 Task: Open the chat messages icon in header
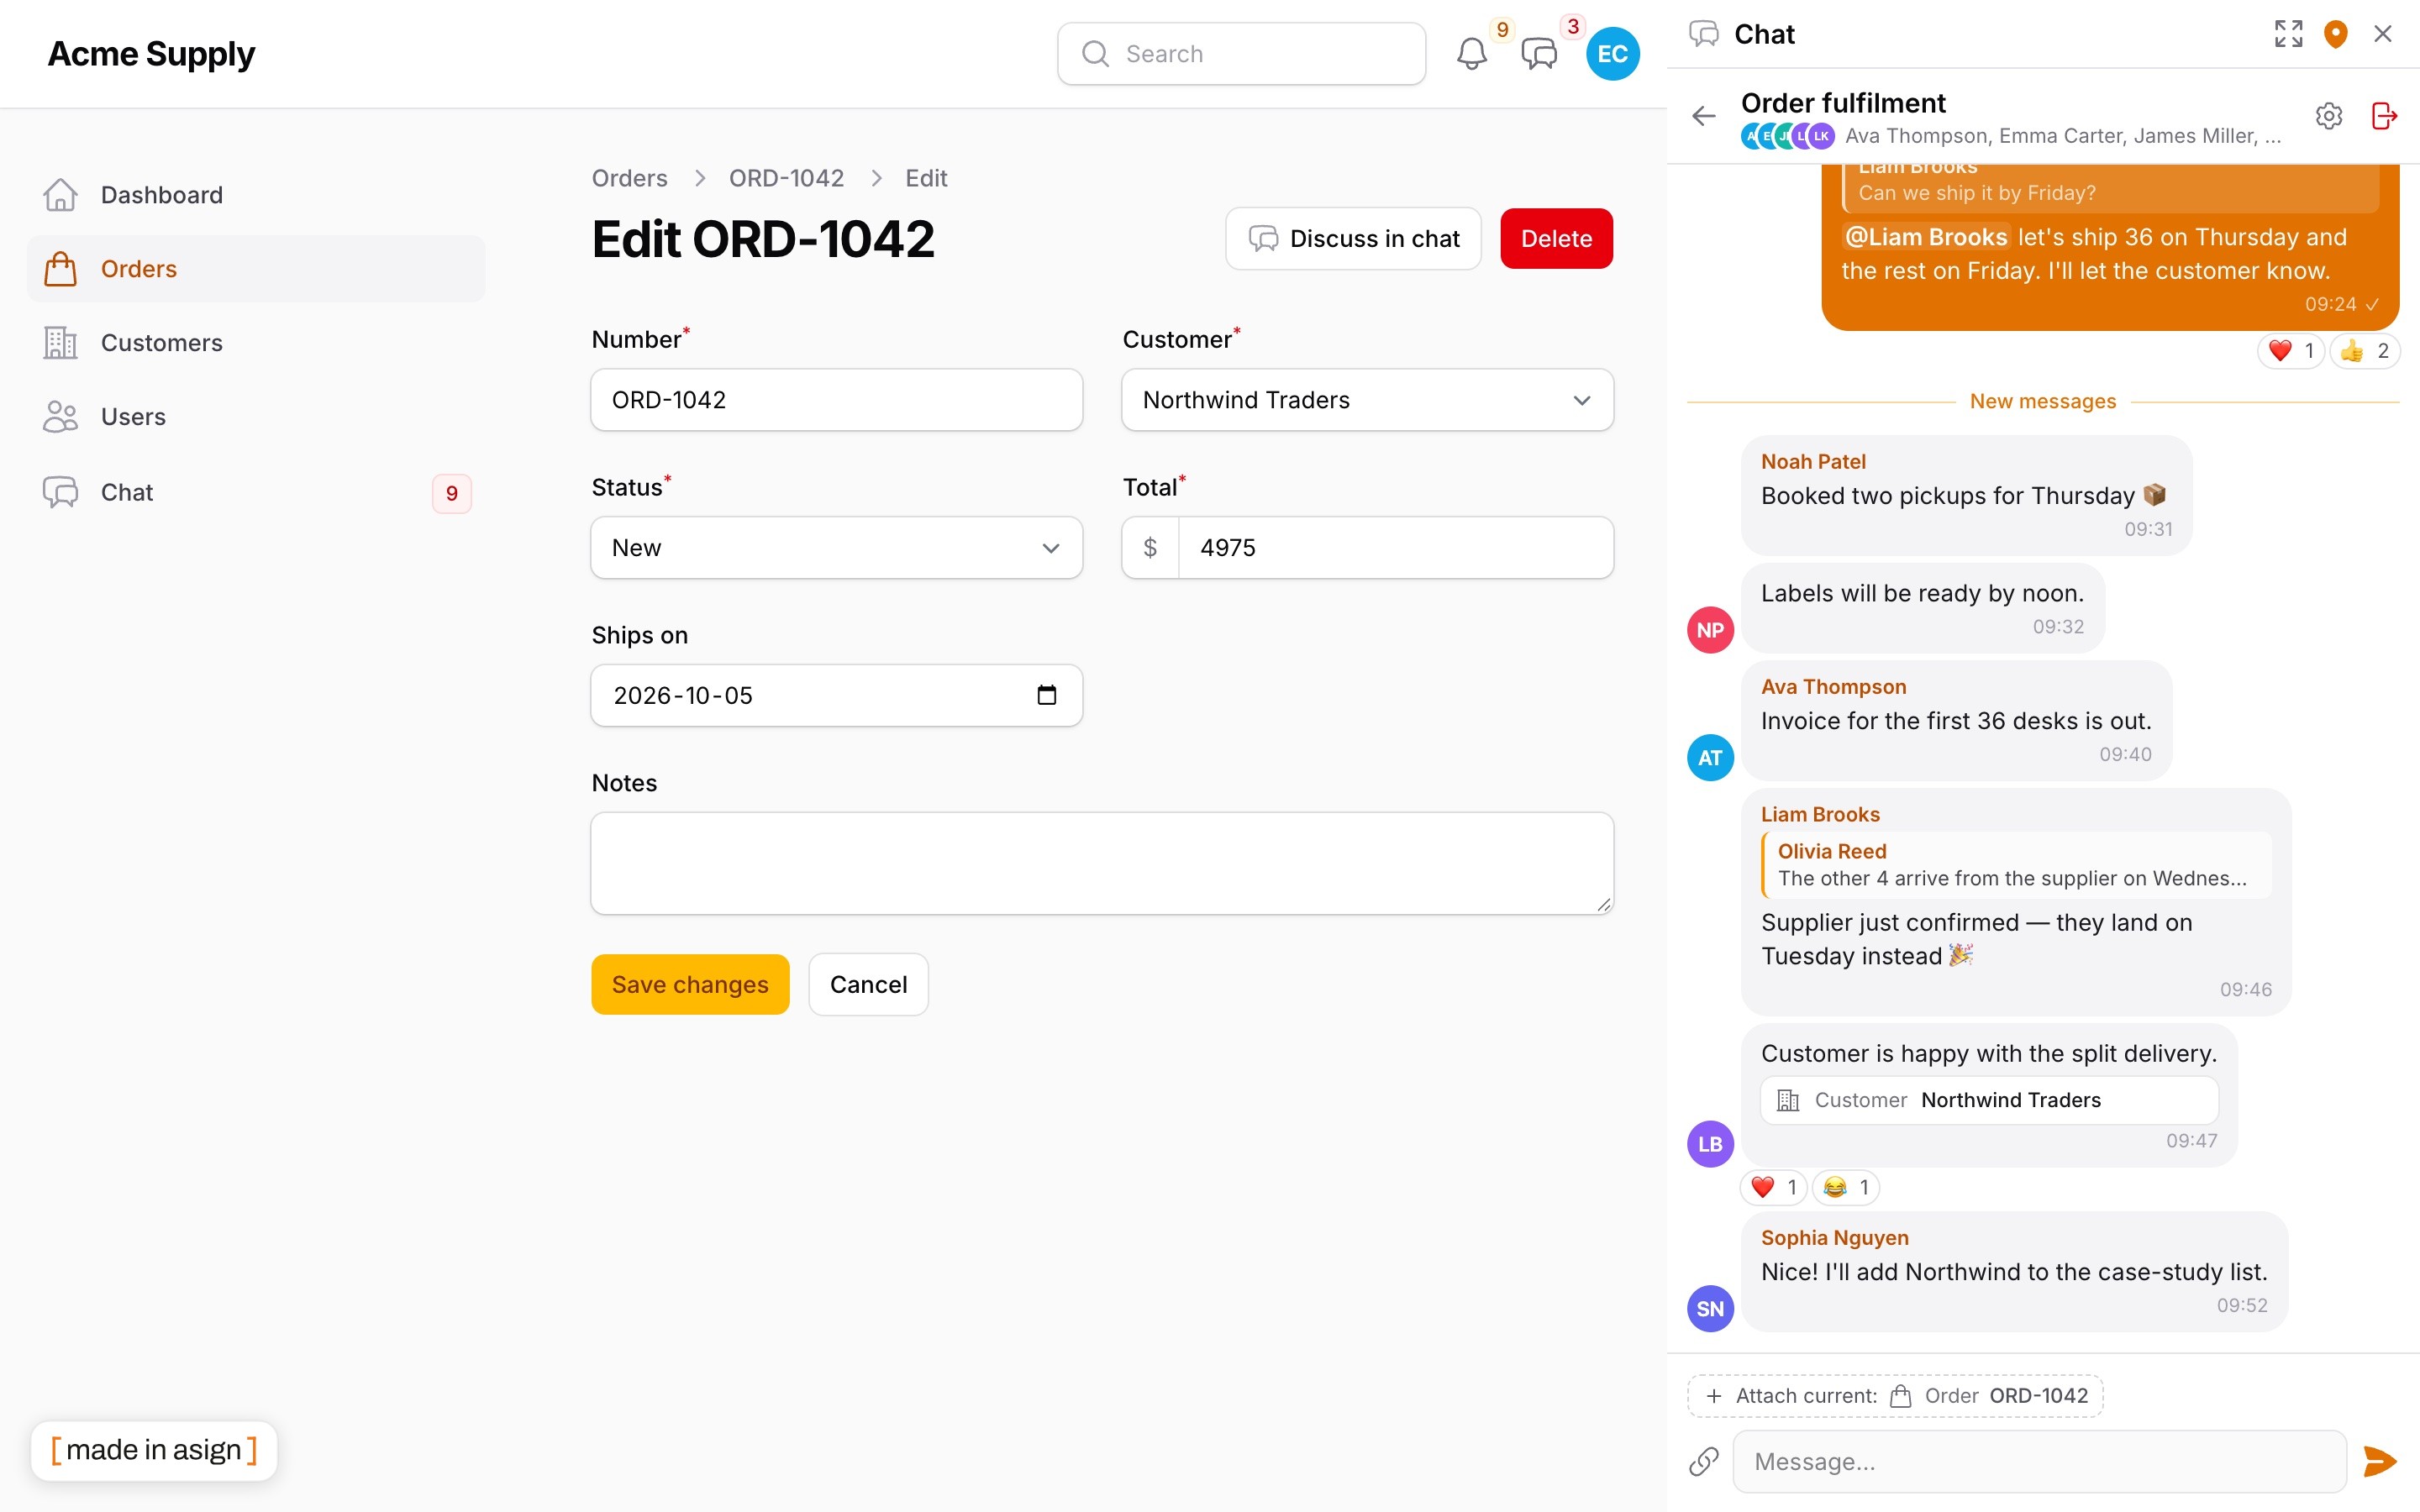tap(1539, 54)
